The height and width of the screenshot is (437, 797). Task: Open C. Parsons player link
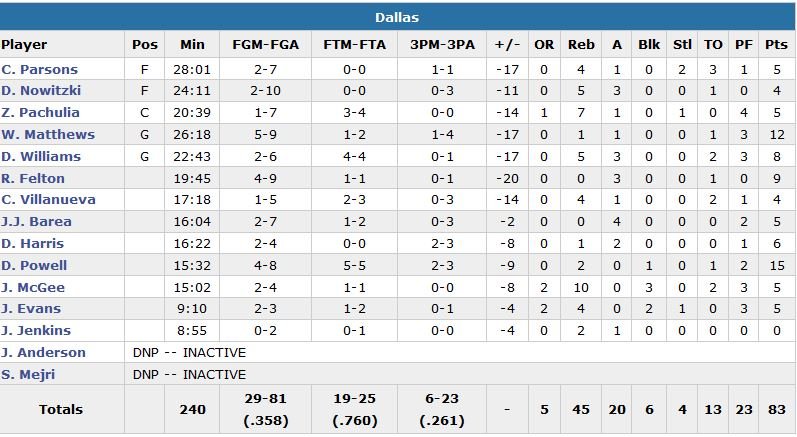click(40, 70)
